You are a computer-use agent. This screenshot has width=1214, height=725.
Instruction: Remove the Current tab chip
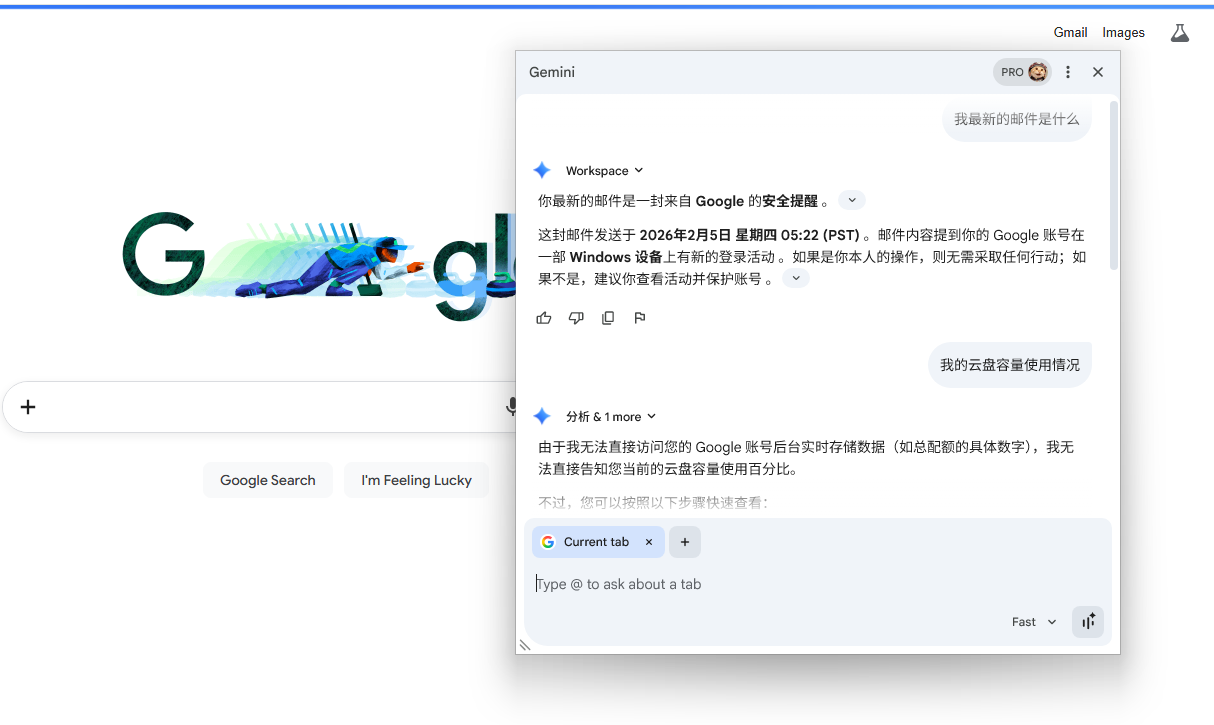coord(649,542)
